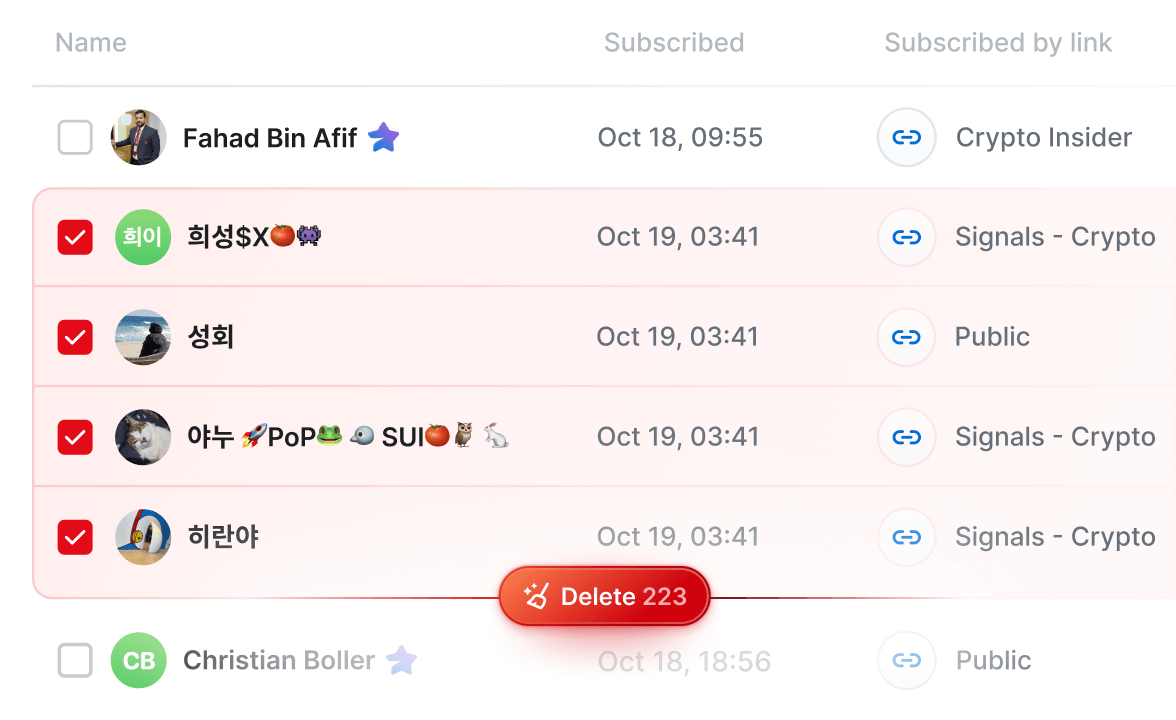Viewport: 1176px width, 720px height.
Task: Click the link icon beside 히란야's subscription source
Action: point(906,537)
